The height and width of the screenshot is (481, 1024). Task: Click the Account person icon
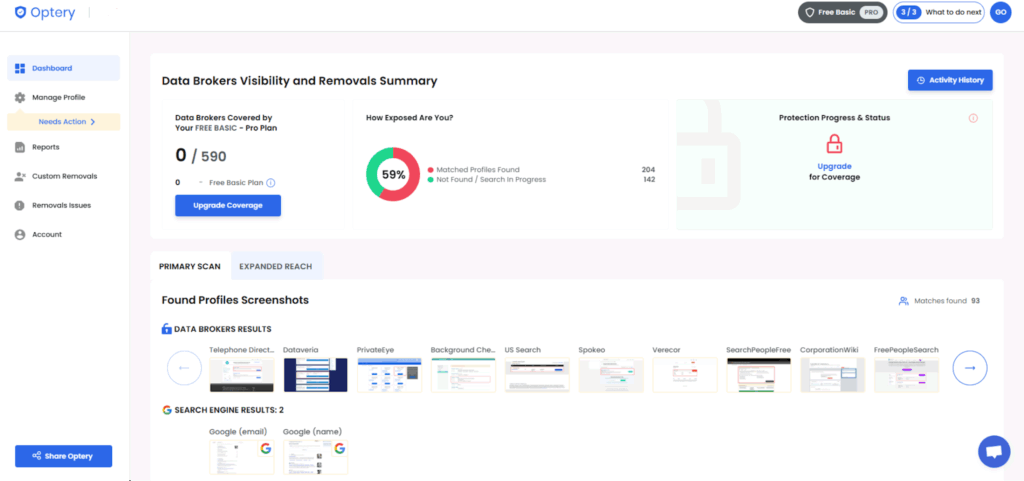coord(20,234)
